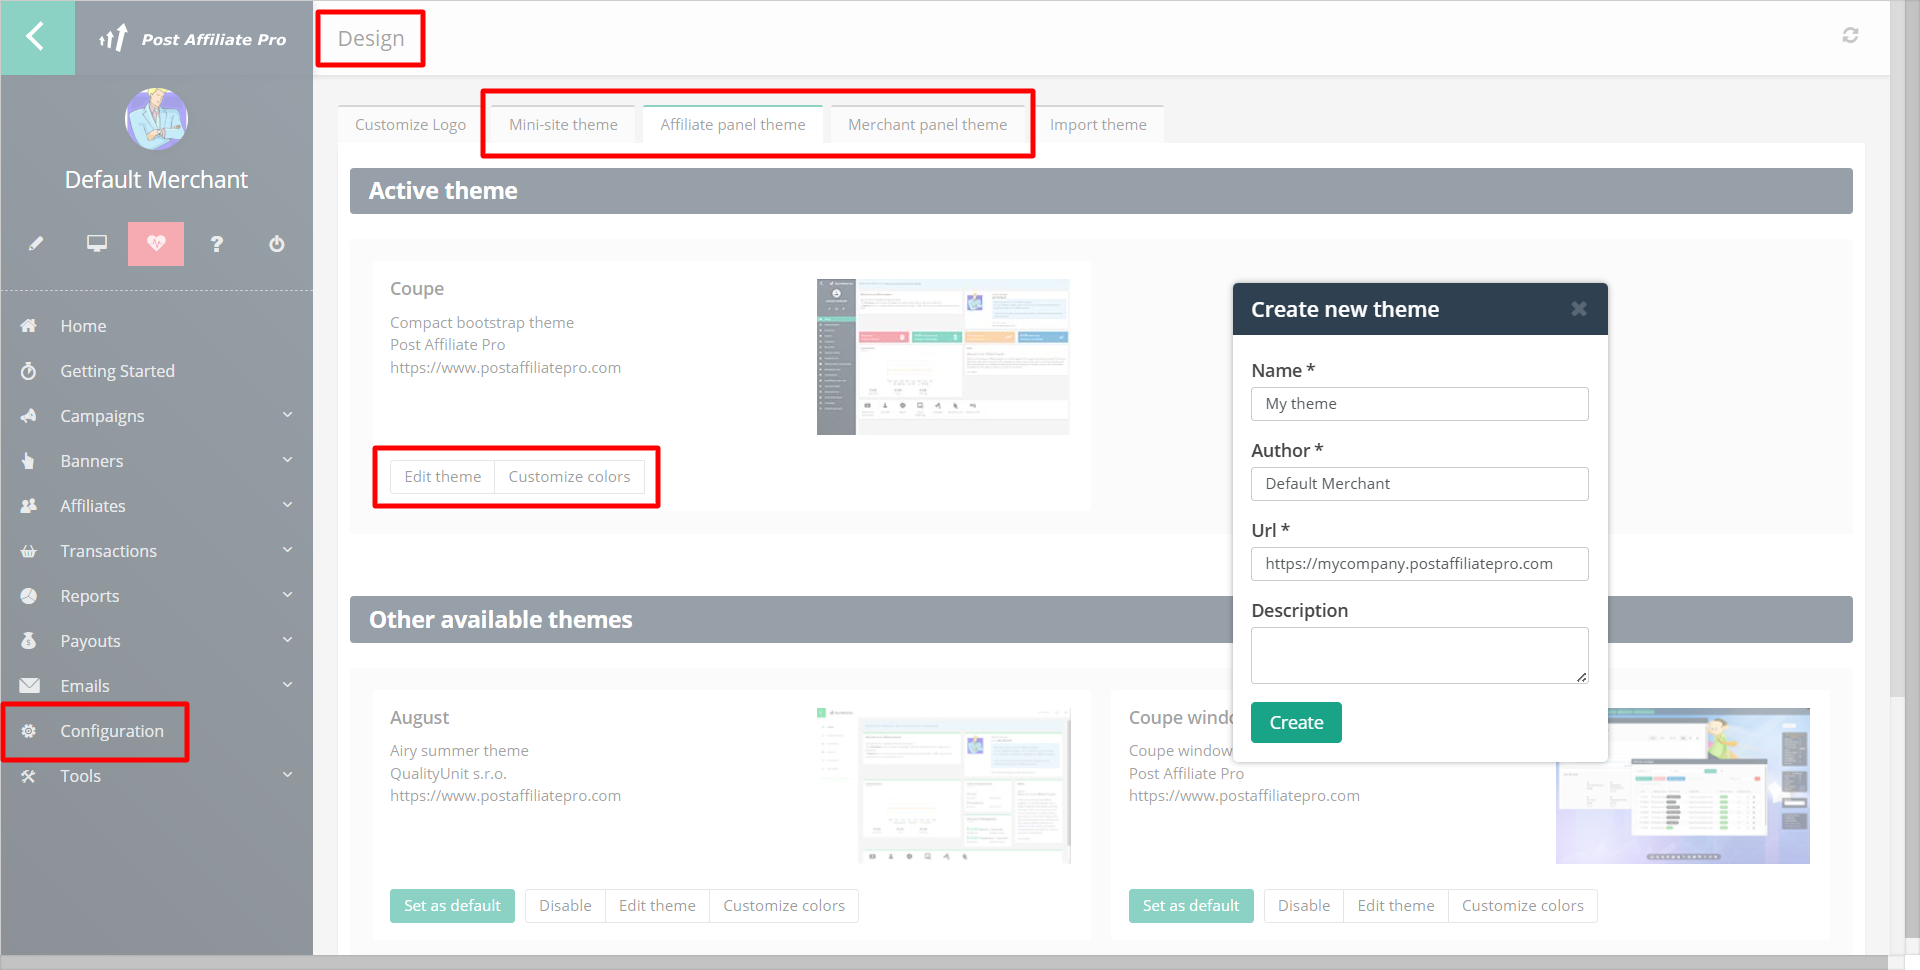Screen dimensions: 1920x970
Task: Open the Import theme tab
Action: point(1097,125)
